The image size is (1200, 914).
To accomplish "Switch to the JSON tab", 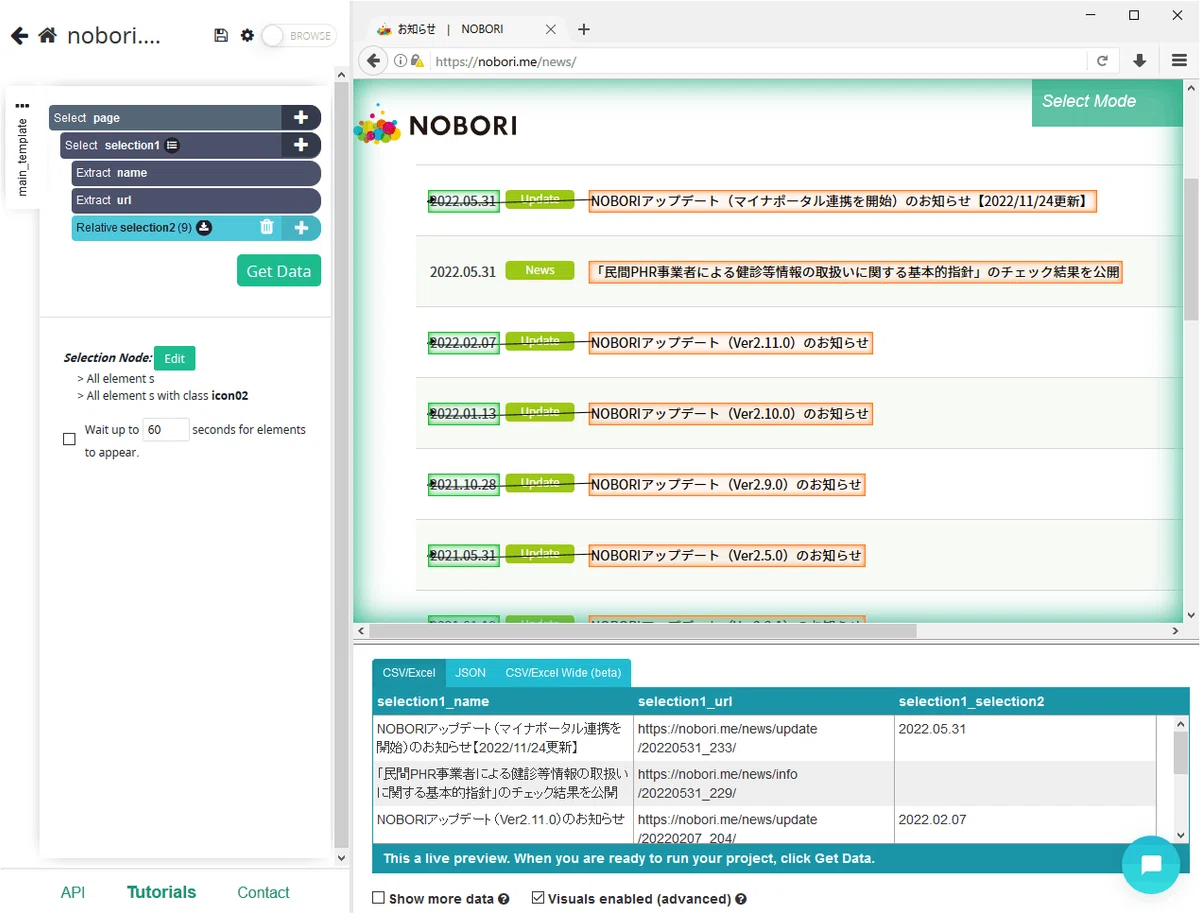I will click(471, 673).
